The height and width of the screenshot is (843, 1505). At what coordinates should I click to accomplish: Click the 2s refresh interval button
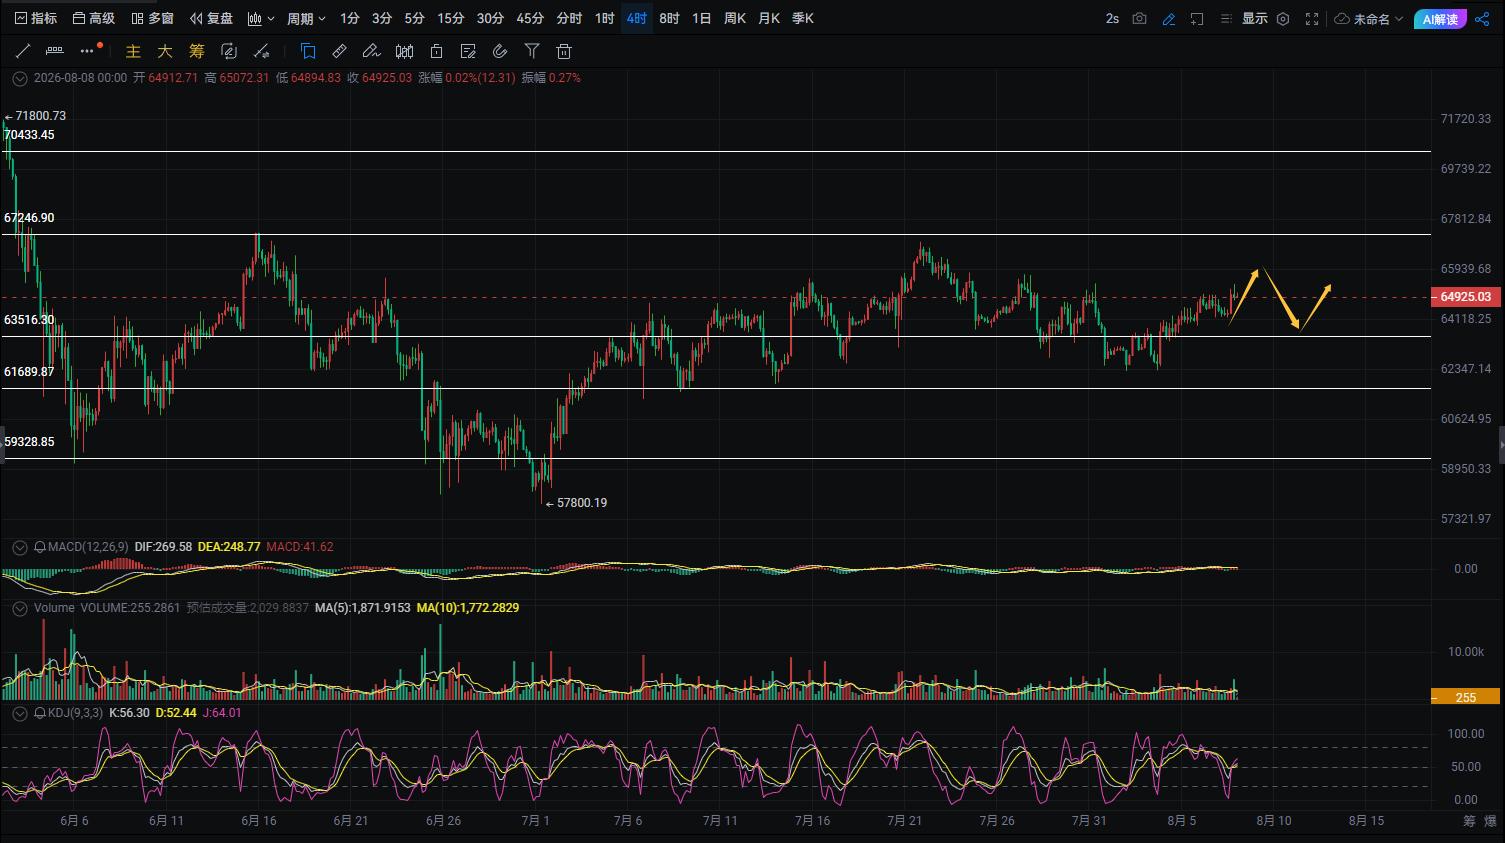coord(1112,18)
